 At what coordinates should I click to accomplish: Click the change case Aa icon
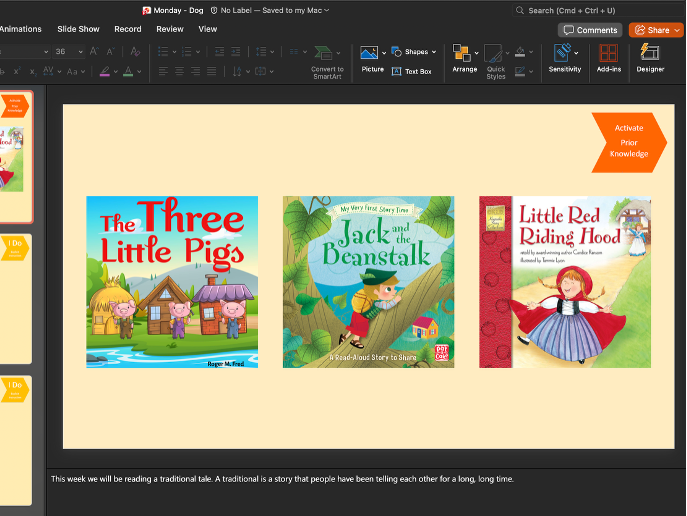[72, 71]
